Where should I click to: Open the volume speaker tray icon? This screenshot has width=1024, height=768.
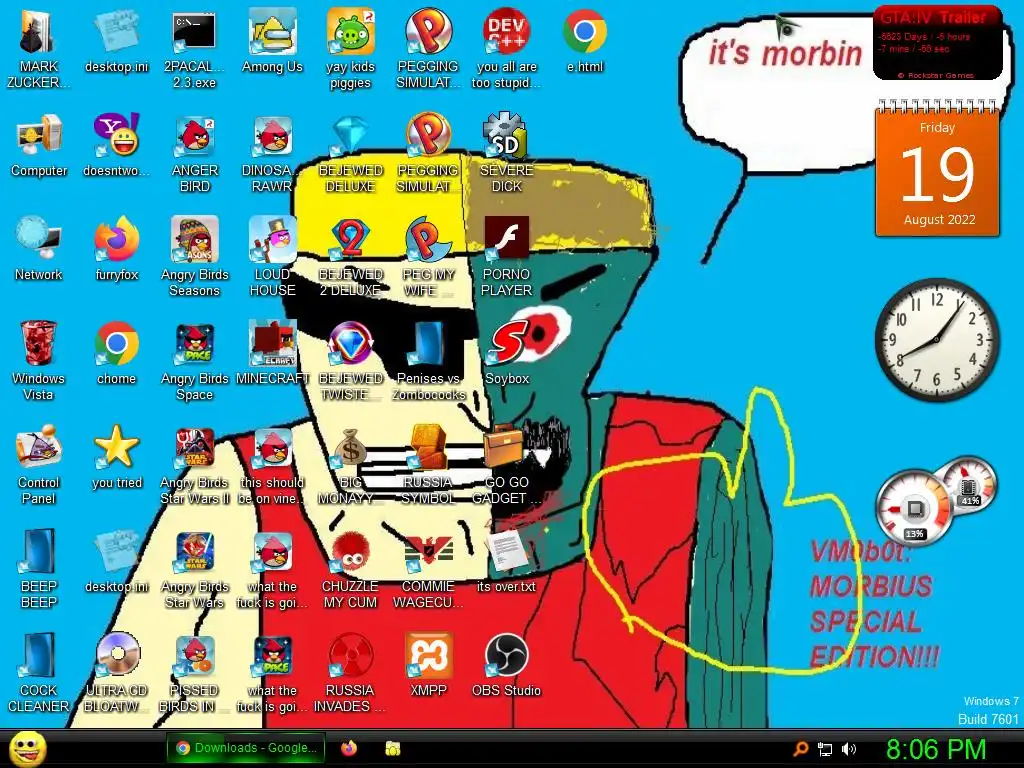(x=848, y=749)
